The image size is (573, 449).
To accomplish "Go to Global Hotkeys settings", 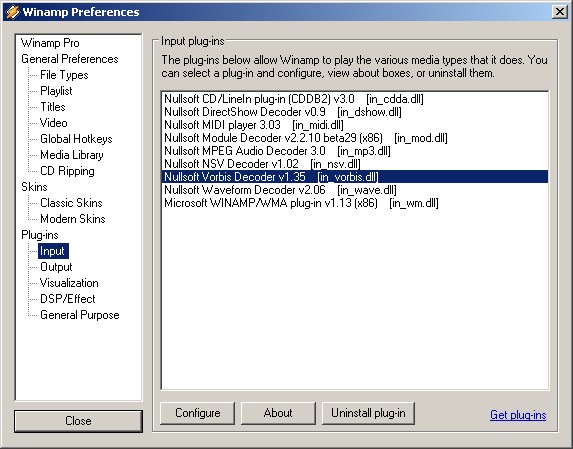I will [76, 139].
